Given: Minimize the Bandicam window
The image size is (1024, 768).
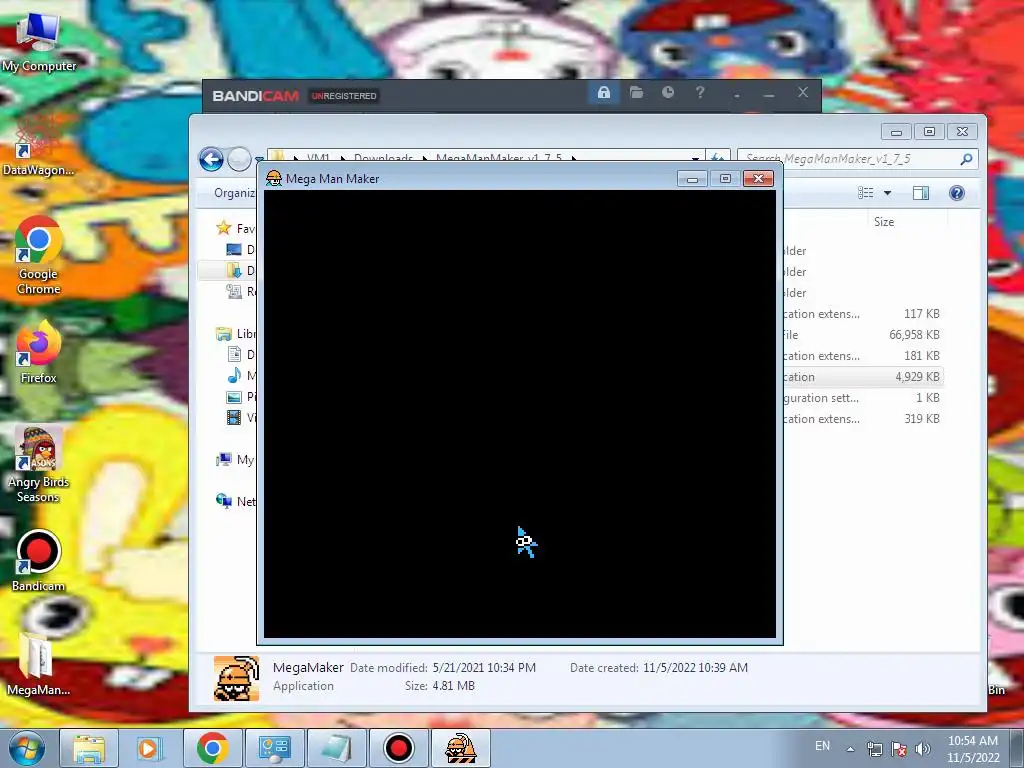Looking at the screenshot, I should pyautogui.click(x=769, y=93).
